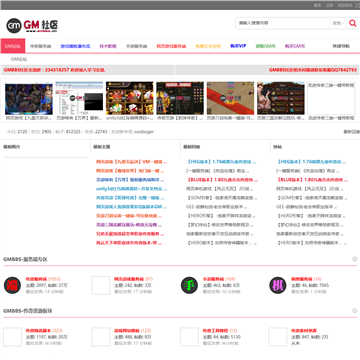Open the red carpet 页游刀剑 thumbnail
The width and height of the screenshot is (360, 360).
[230, 98]
